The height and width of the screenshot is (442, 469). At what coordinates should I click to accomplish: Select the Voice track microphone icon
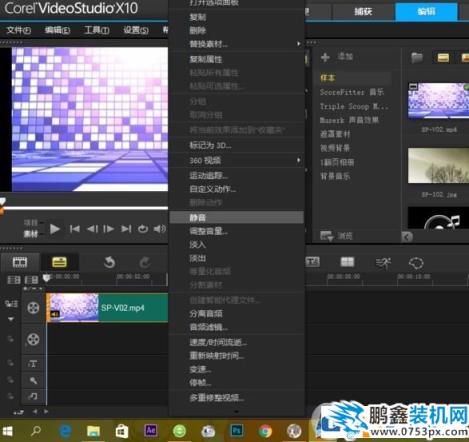[33, 380]
